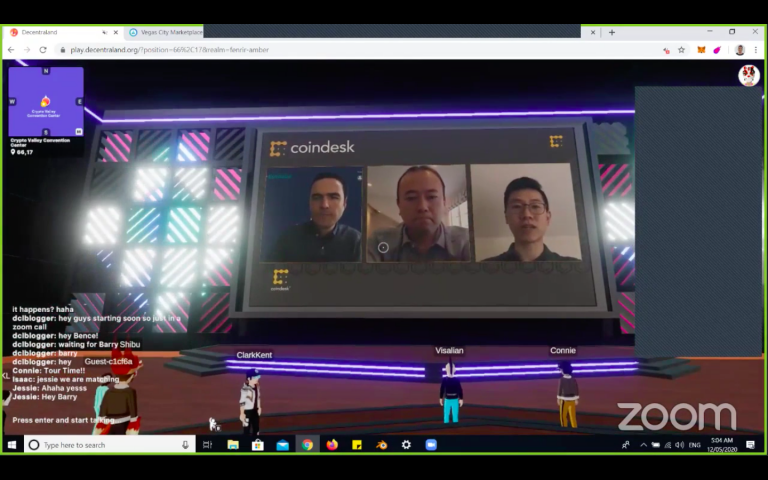The image size is (768, 480).
Task: Mute the Decentraland tab audio indicator
Action: pos(104,32)
